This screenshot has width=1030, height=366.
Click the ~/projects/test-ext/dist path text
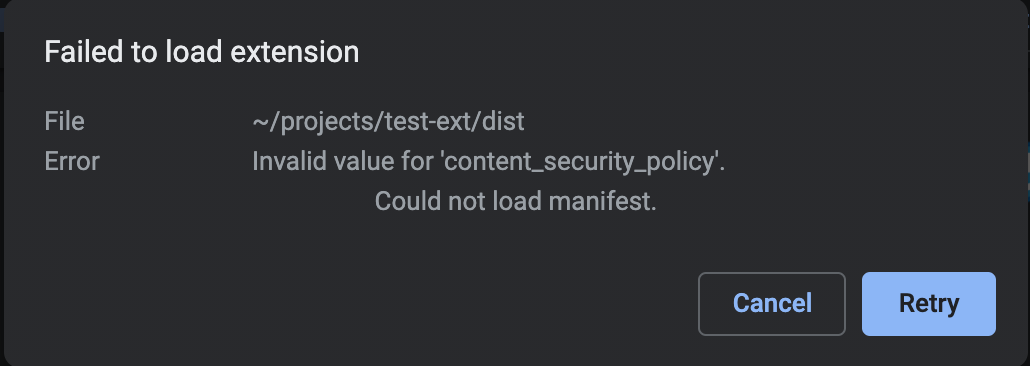pyautogui.click(x=388, y=122)
